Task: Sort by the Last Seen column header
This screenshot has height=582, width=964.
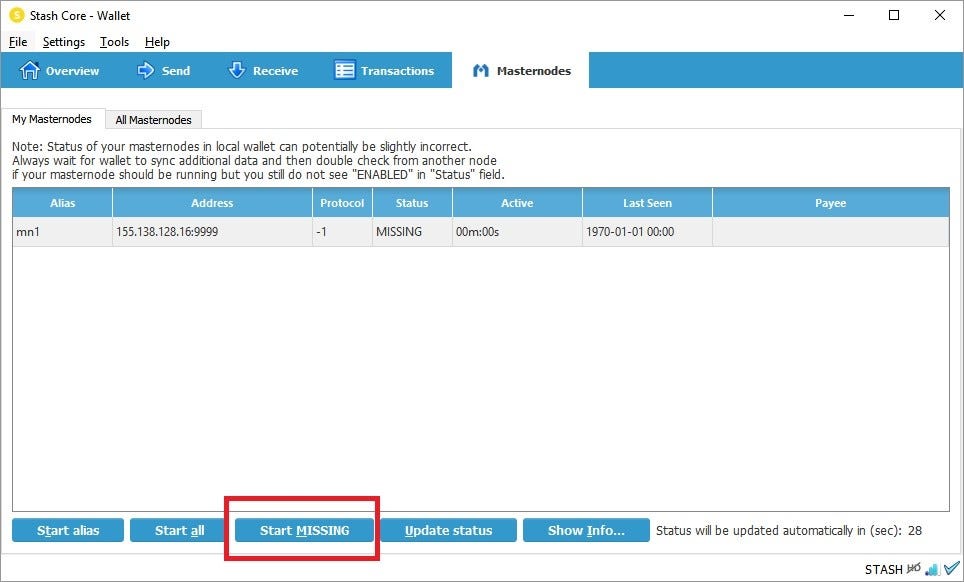Action: [647, 203]
